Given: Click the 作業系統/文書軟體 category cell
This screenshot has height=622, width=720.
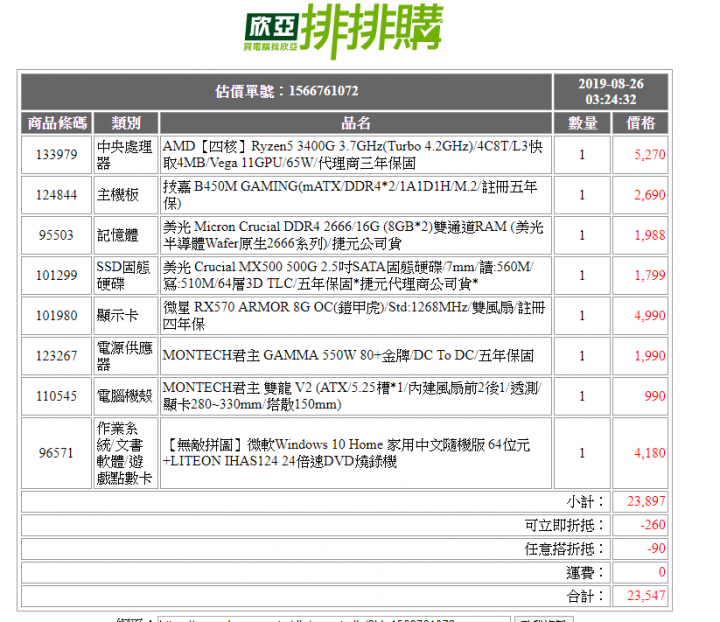Looking at the screenshot, I should (126, 453).
